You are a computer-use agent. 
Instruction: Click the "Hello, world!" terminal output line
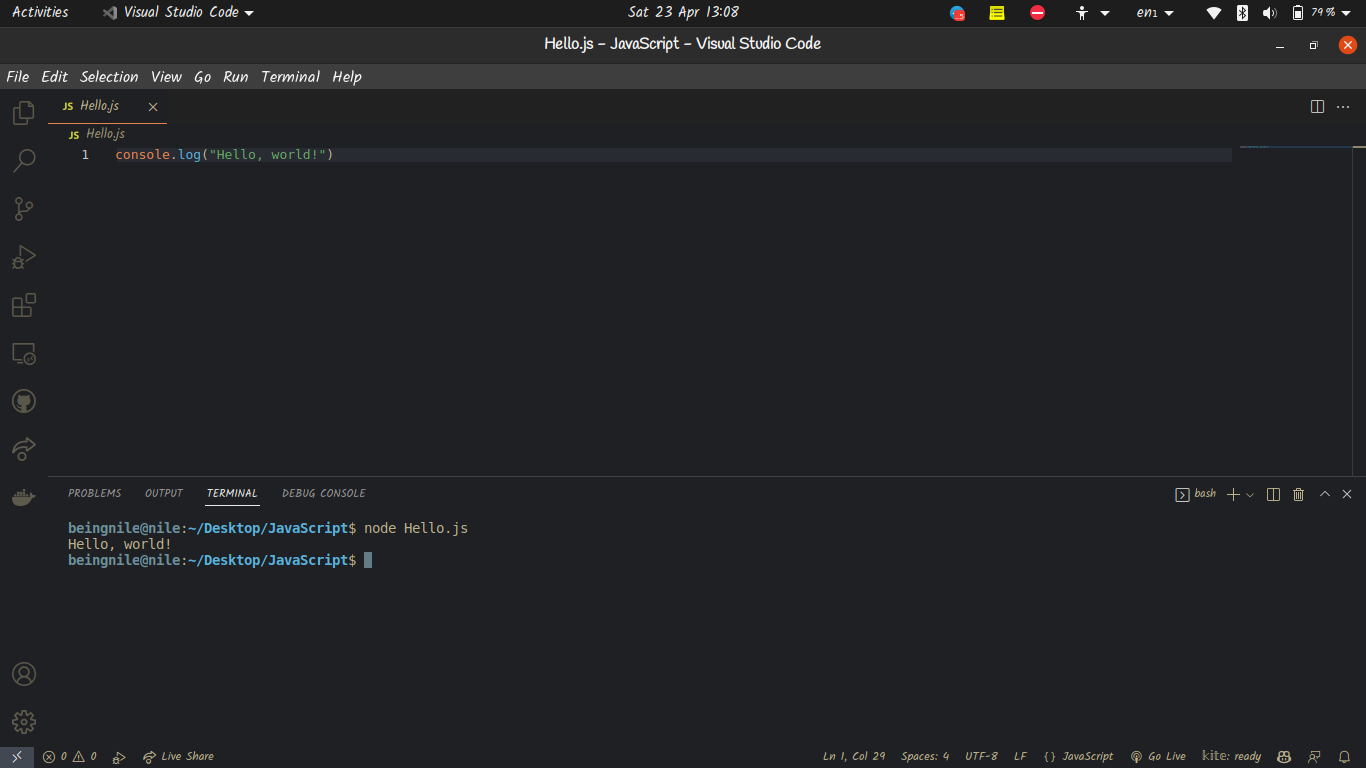tap(120, 544)
